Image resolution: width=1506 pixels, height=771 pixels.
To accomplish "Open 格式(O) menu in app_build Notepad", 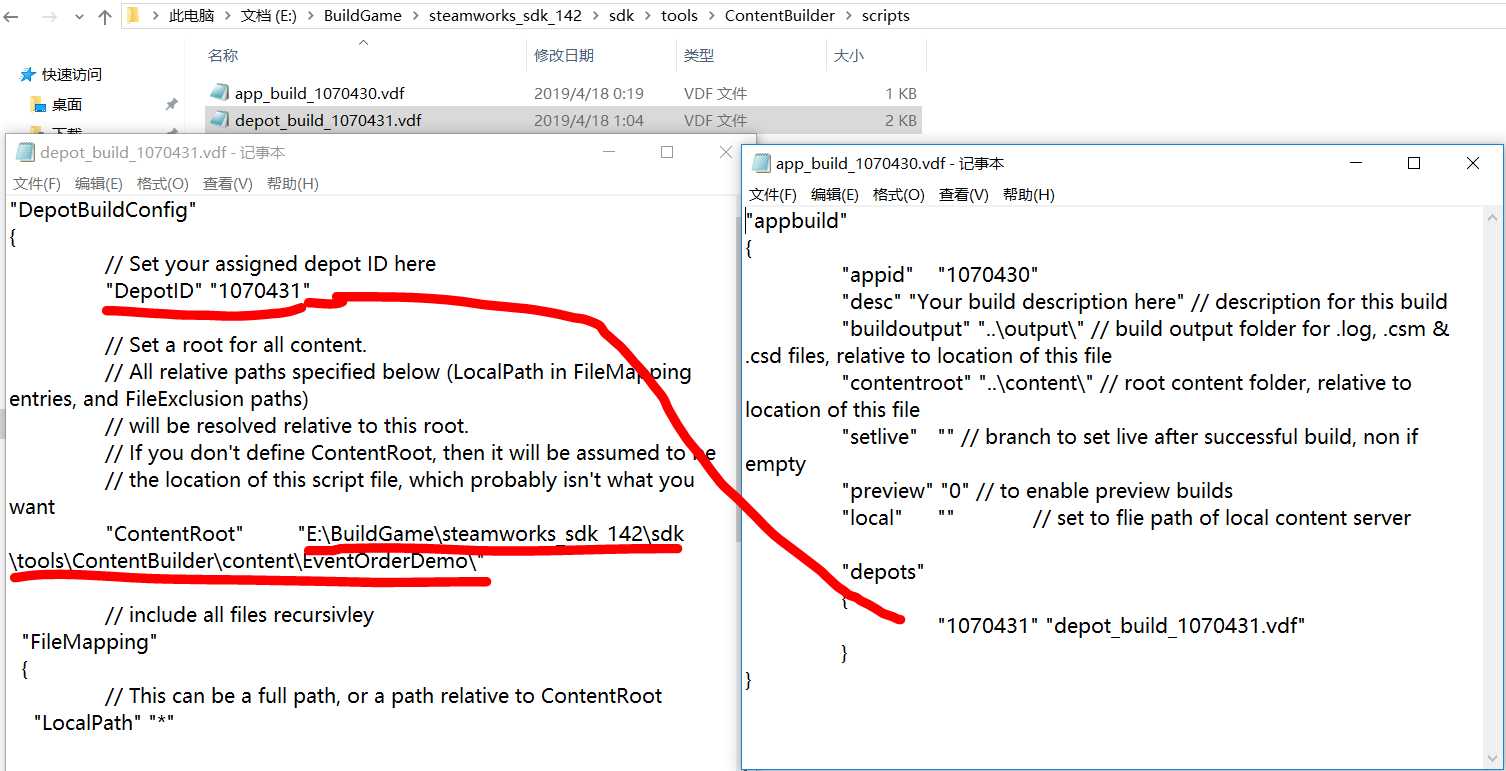I will [898, 195].
